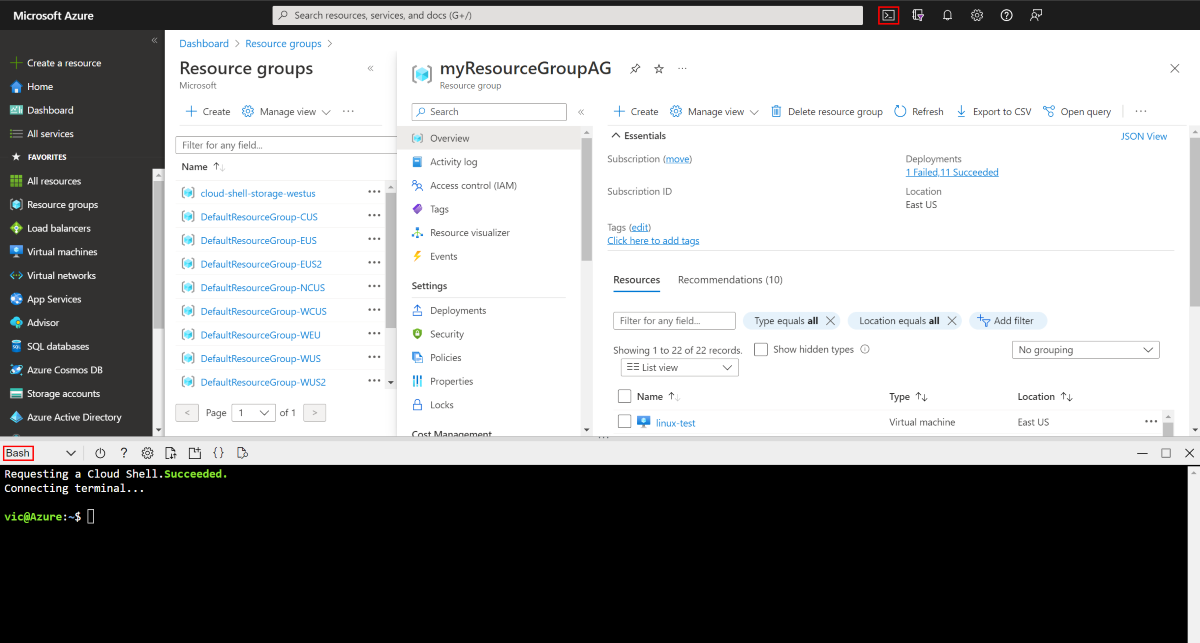
Task: Open portal Settings gear in top bar
Action: (x=977, y=15)
